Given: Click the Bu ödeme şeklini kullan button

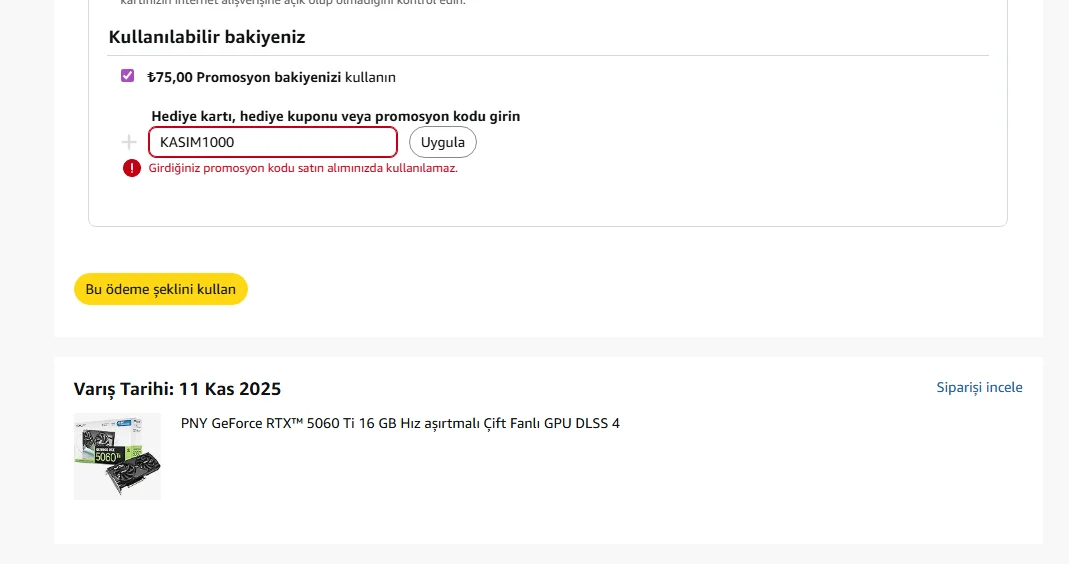Looking at the screenshot, I should [x=161, y=289].
